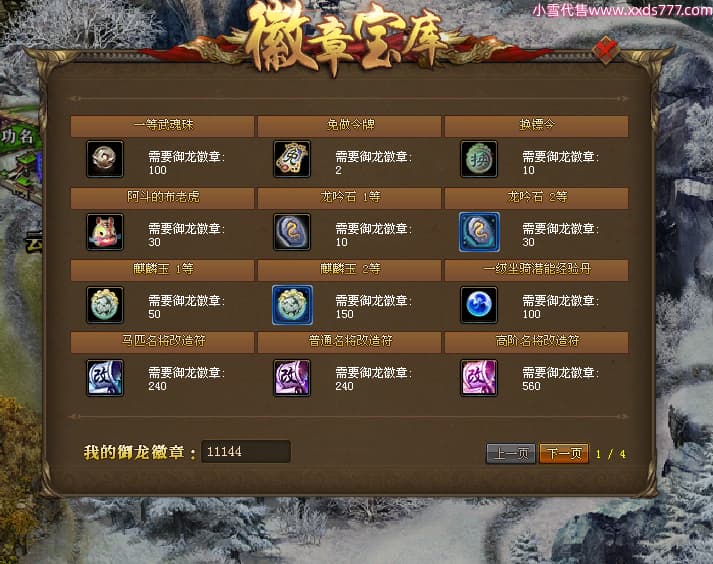Select the 一等武魂珠 pearl icon
Image resolution: width=713 pixels, height=564 pixels.
[105, 159]
